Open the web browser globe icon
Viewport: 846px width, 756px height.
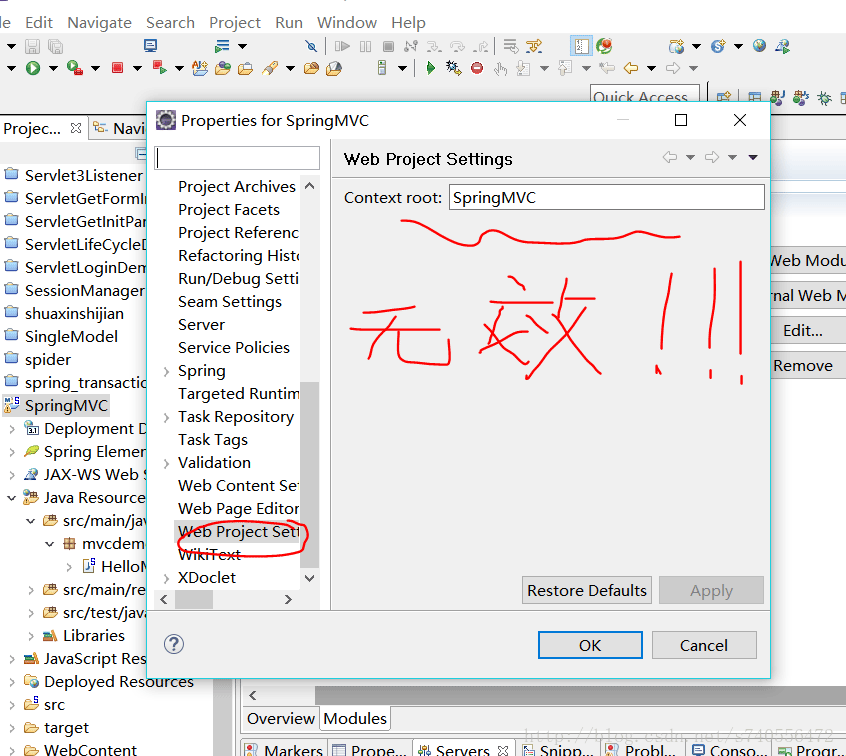pos(759,46)
